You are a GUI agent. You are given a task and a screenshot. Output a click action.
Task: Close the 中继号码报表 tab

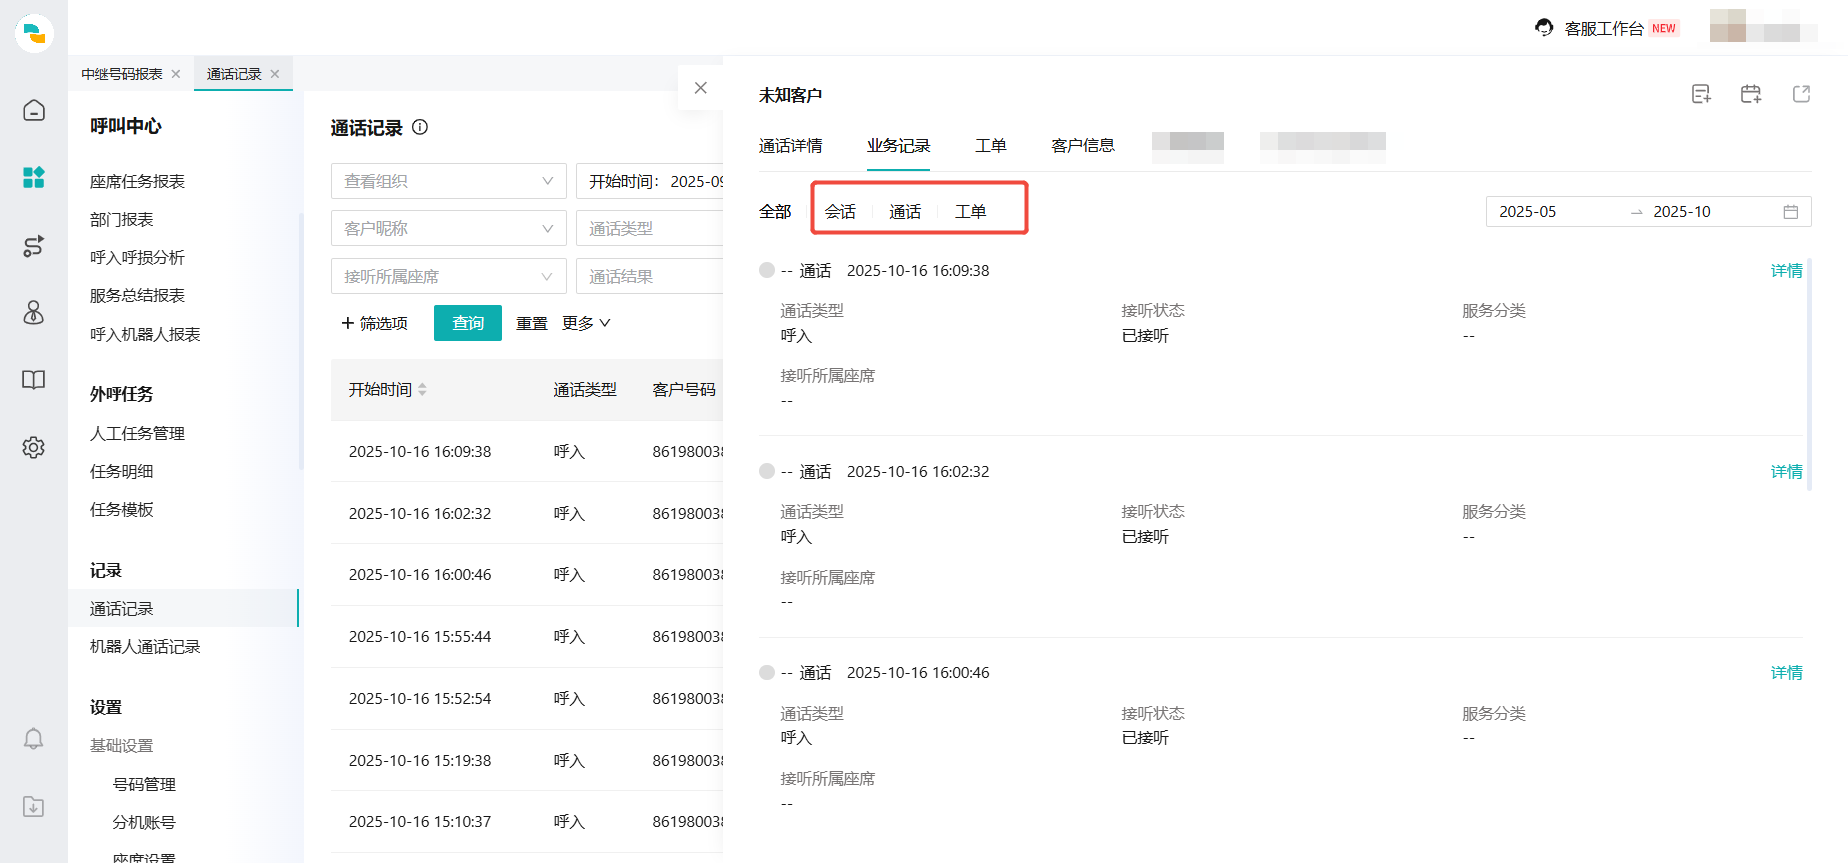(x=176, y=74)
